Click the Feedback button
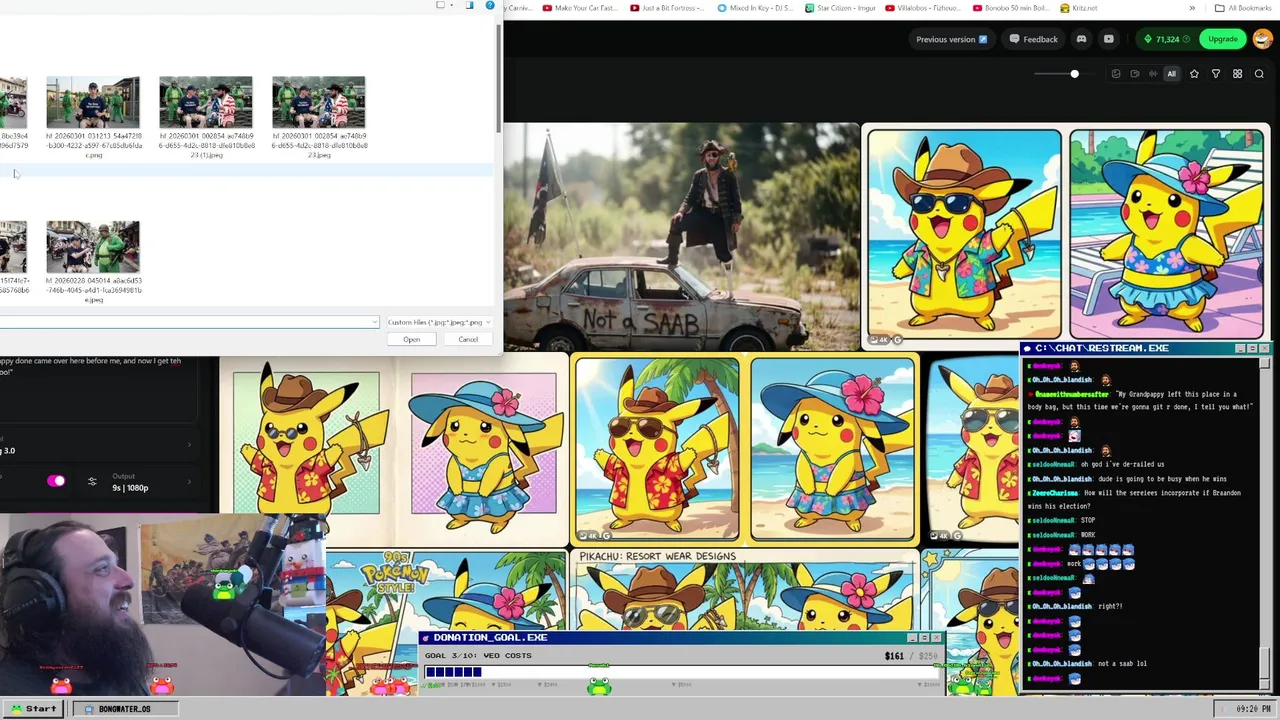 [x=1034, y=39]
